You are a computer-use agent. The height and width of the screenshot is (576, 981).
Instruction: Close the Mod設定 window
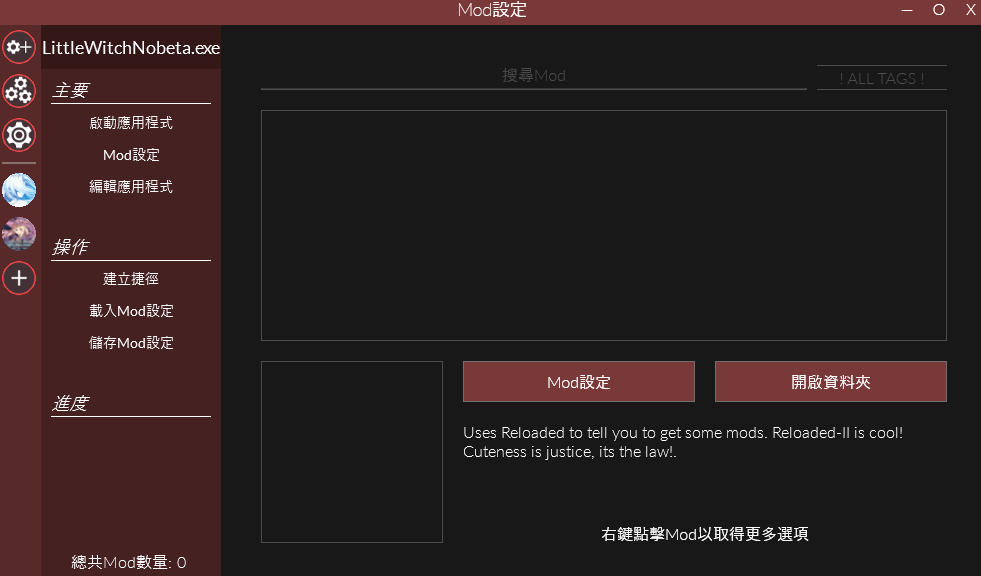pos(971,10)
